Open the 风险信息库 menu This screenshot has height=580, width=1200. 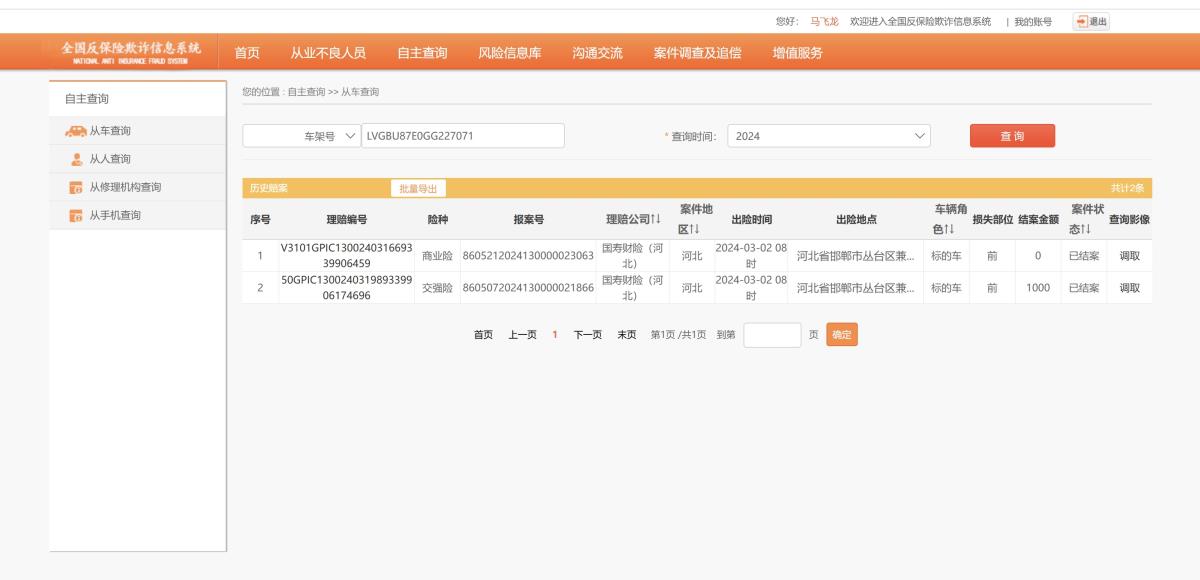(510, 53)
